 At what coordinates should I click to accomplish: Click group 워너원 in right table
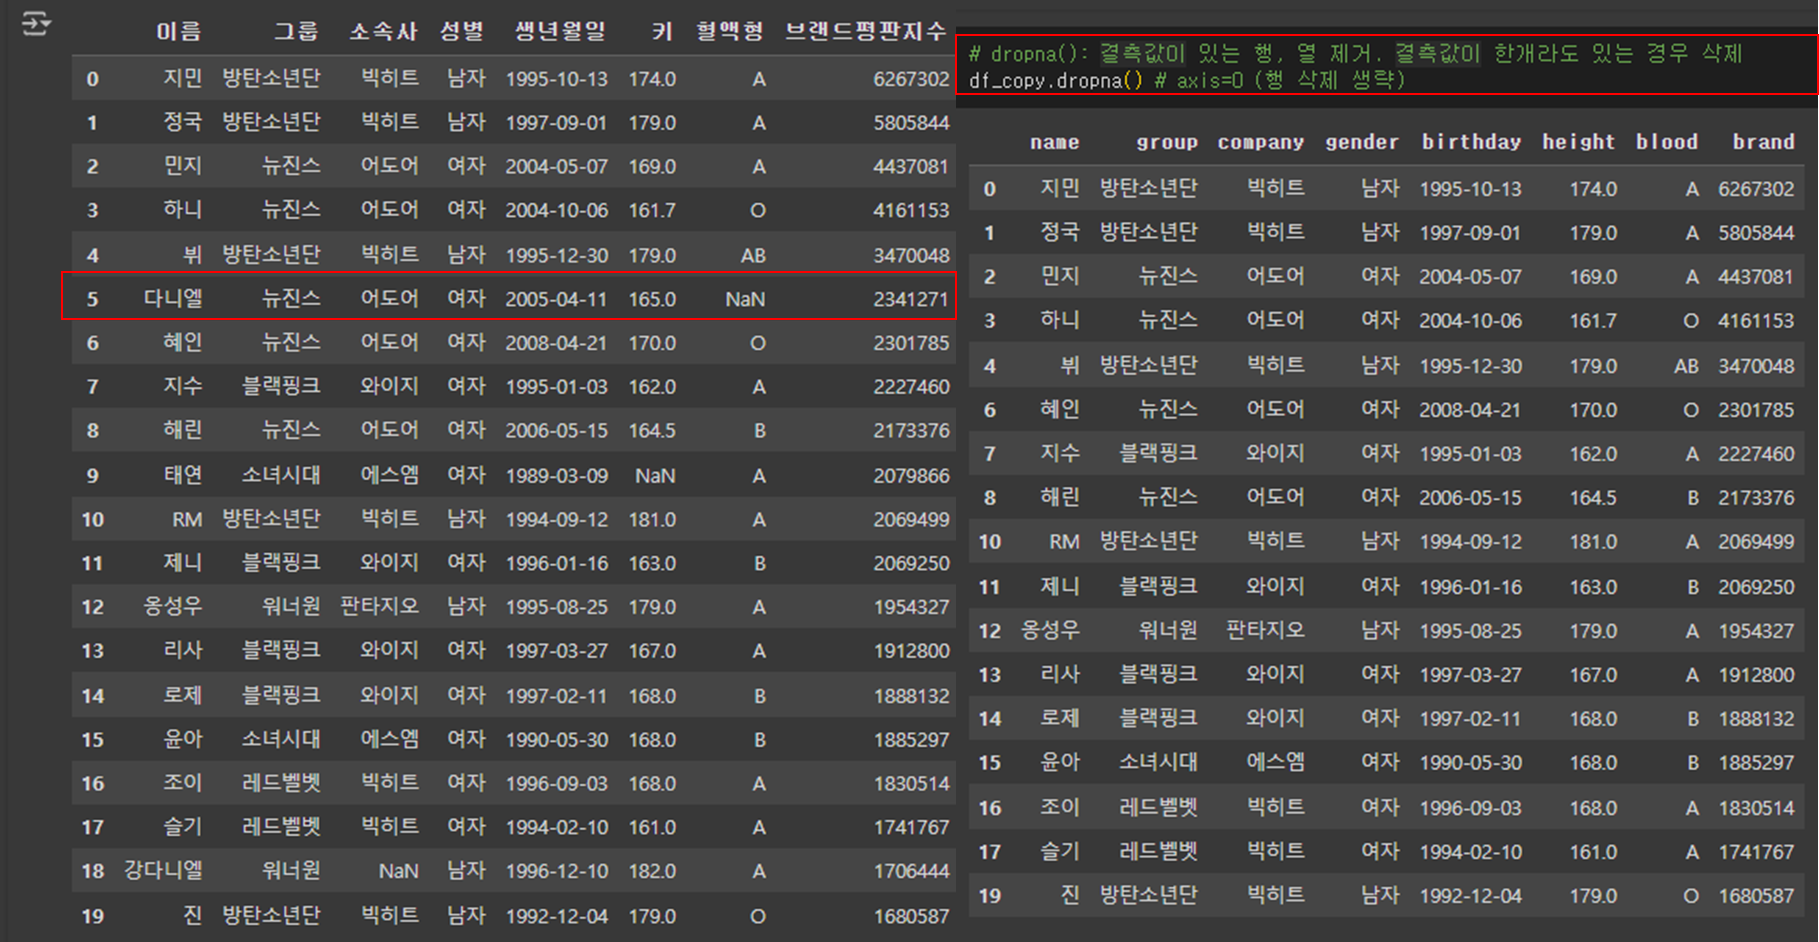[1168, 630]
